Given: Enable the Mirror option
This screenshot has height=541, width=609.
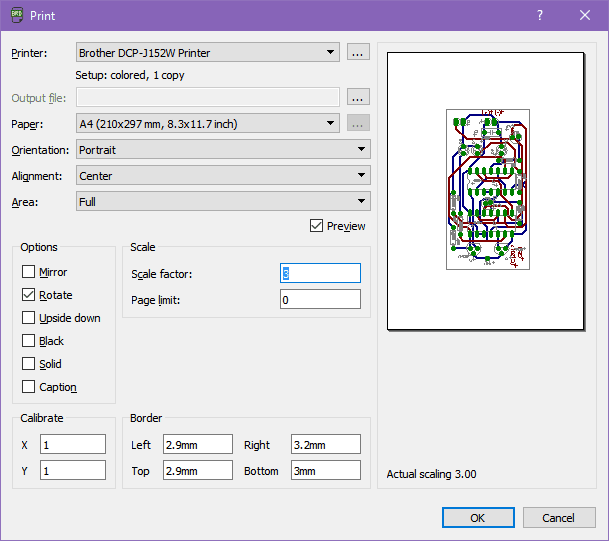Looking at the screenshot, I should click(28, 272).
